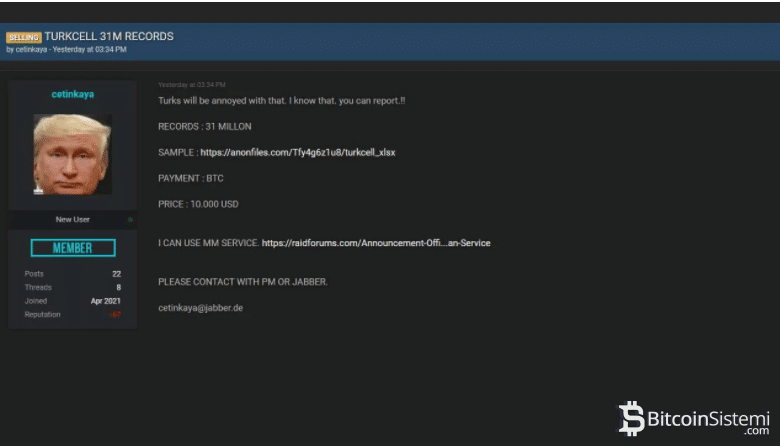View the user's Threads count of 8
Image resolution: width=780 pixels, height=448 pixels.
[x=118, y=287]
